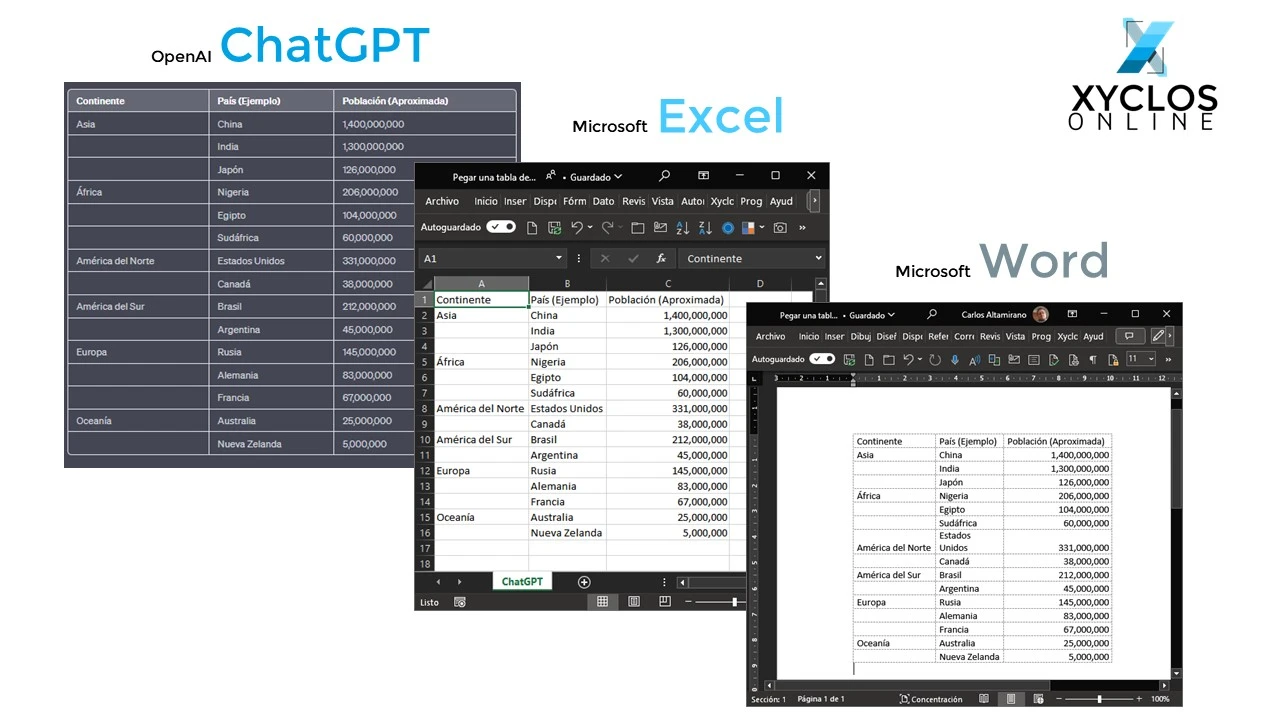
Task: Open the Undo history dropdown in Excel
Action: [x=590, y=228]
